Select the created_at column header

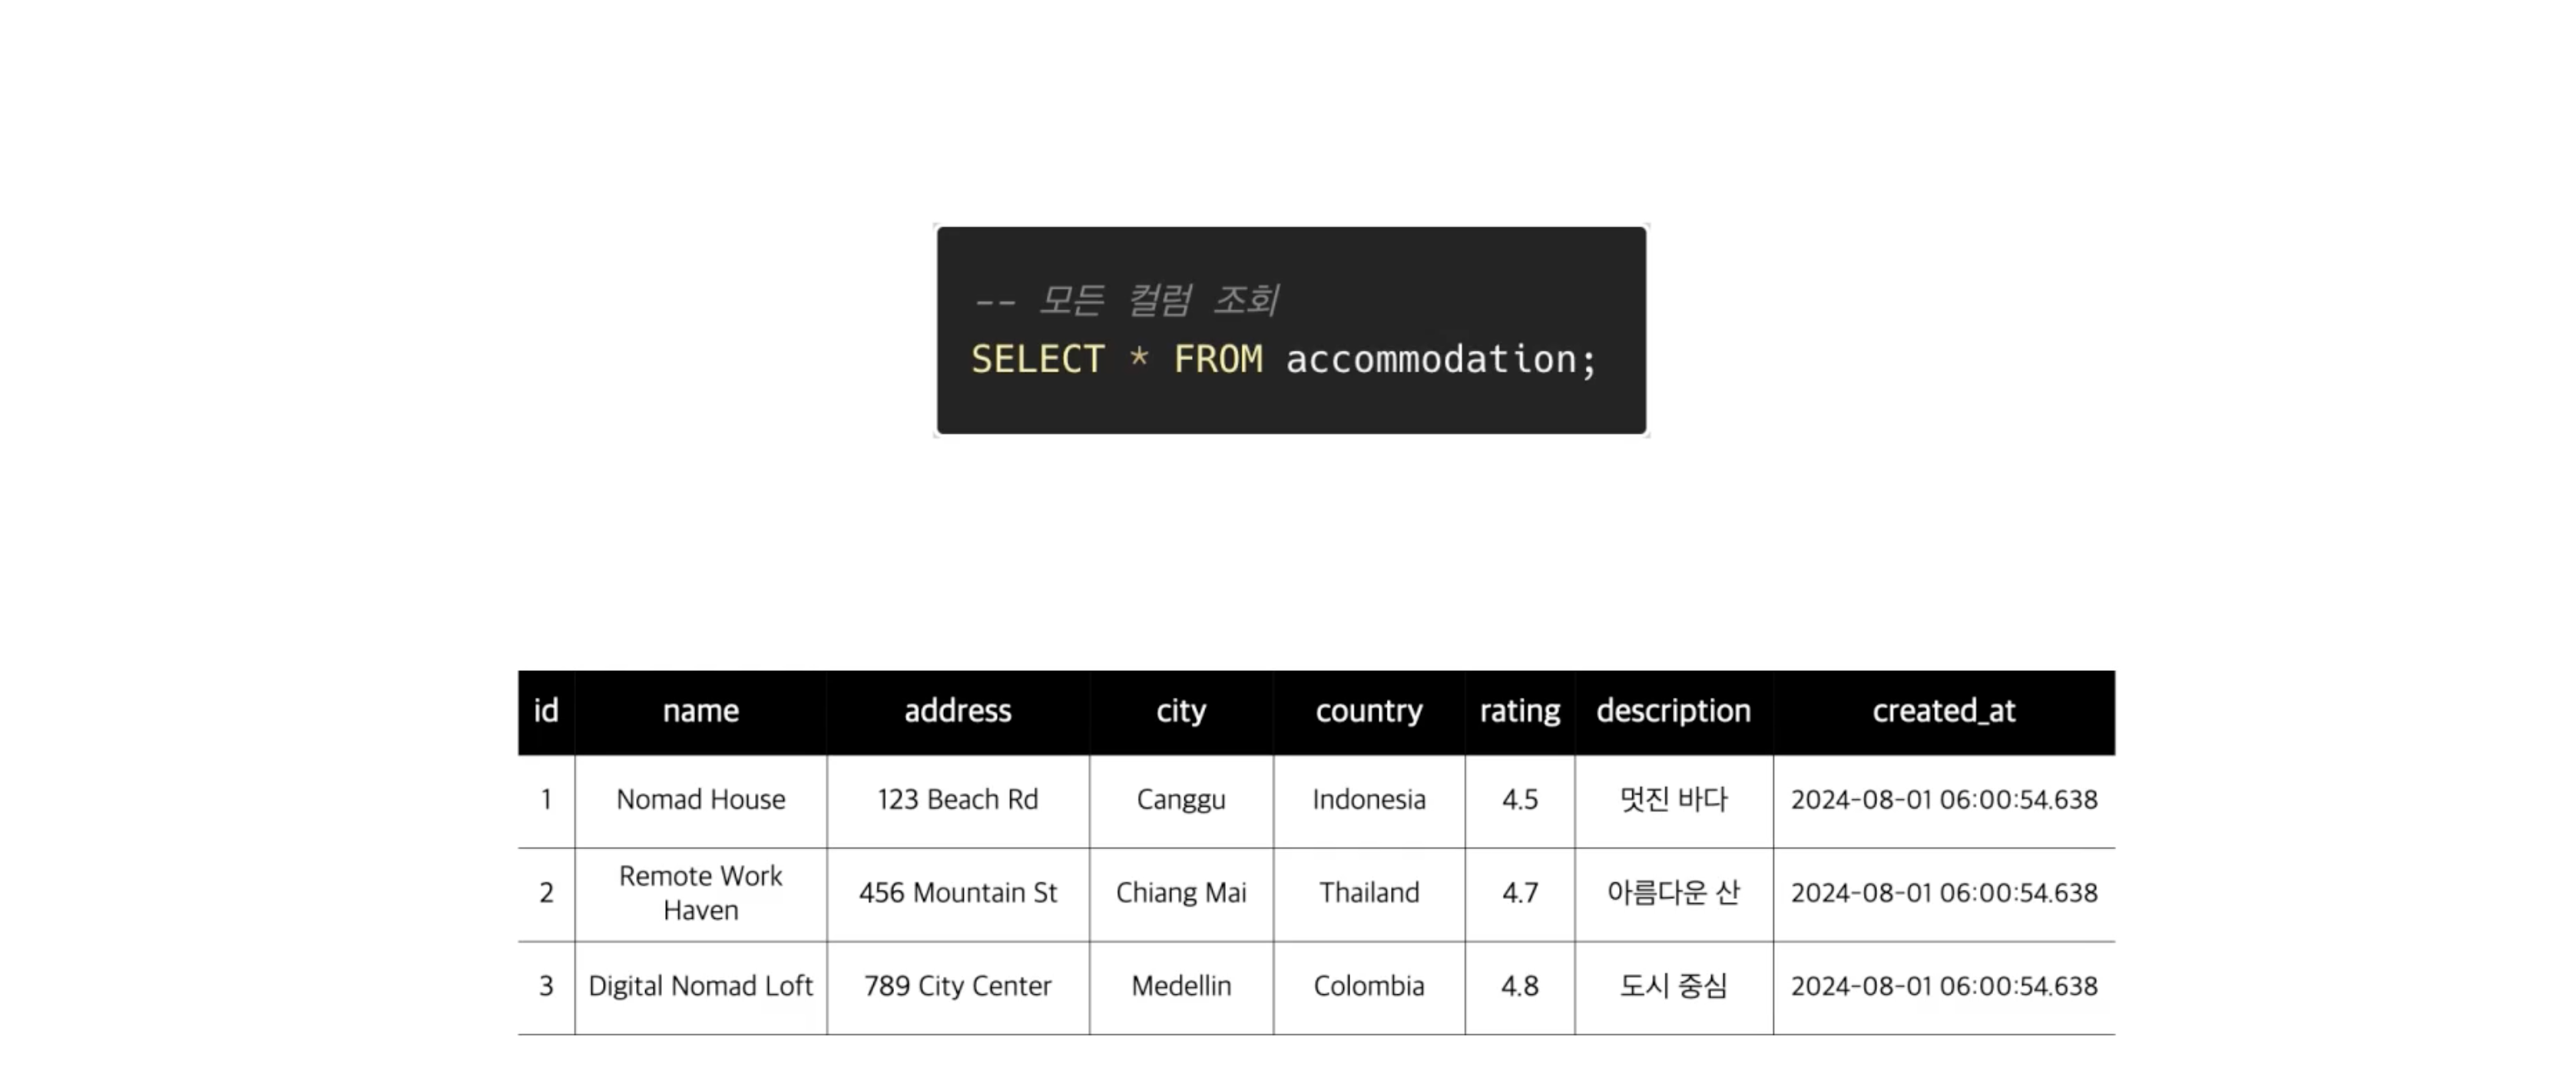click(x=1944, y=711)
